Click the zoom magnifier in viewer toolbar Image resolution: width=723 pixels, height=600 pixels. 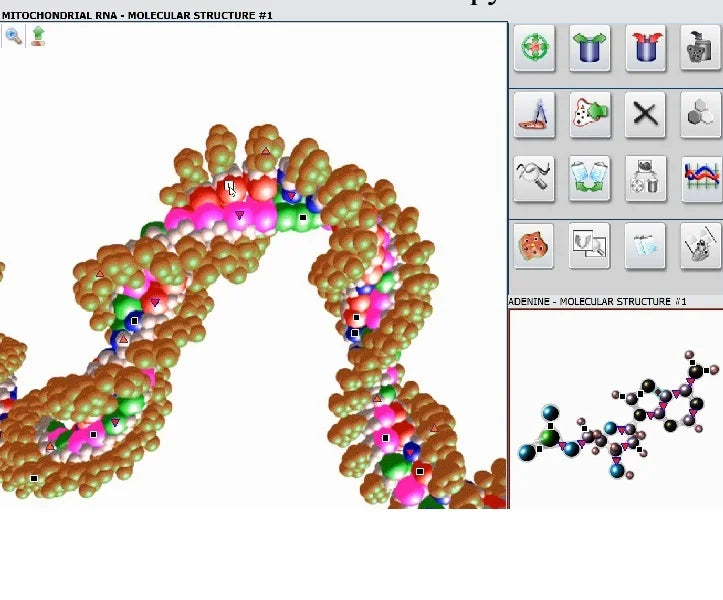click(x=14, y=37)
